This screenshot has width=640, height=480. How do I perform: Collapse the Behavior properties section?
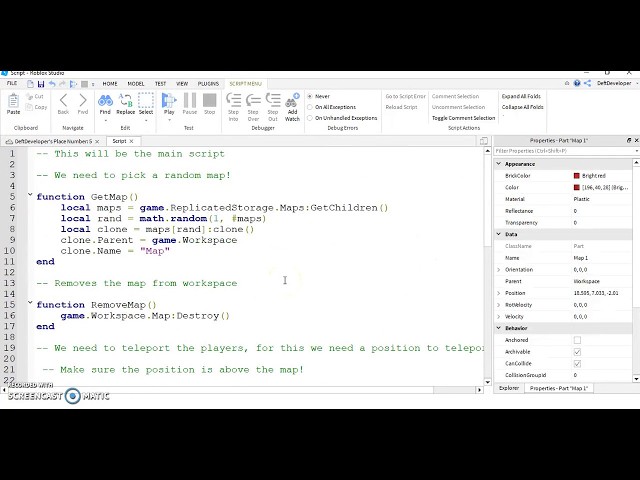coord(499,328)
